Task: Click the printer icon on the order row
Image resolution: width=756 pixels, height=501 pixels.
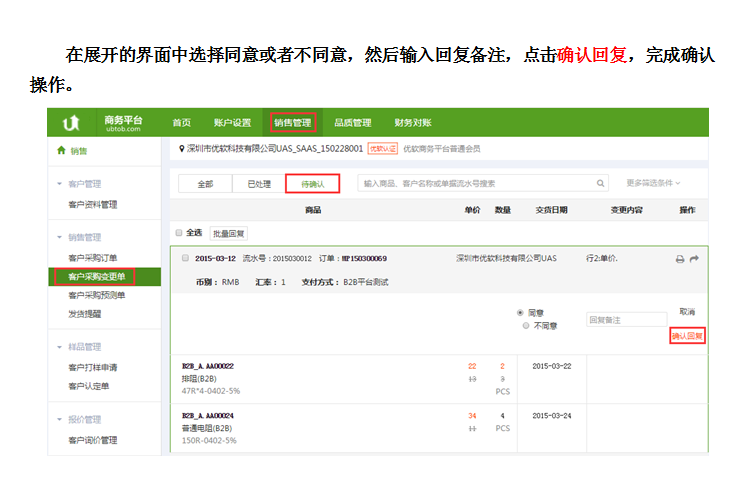Action: (680, 259)
